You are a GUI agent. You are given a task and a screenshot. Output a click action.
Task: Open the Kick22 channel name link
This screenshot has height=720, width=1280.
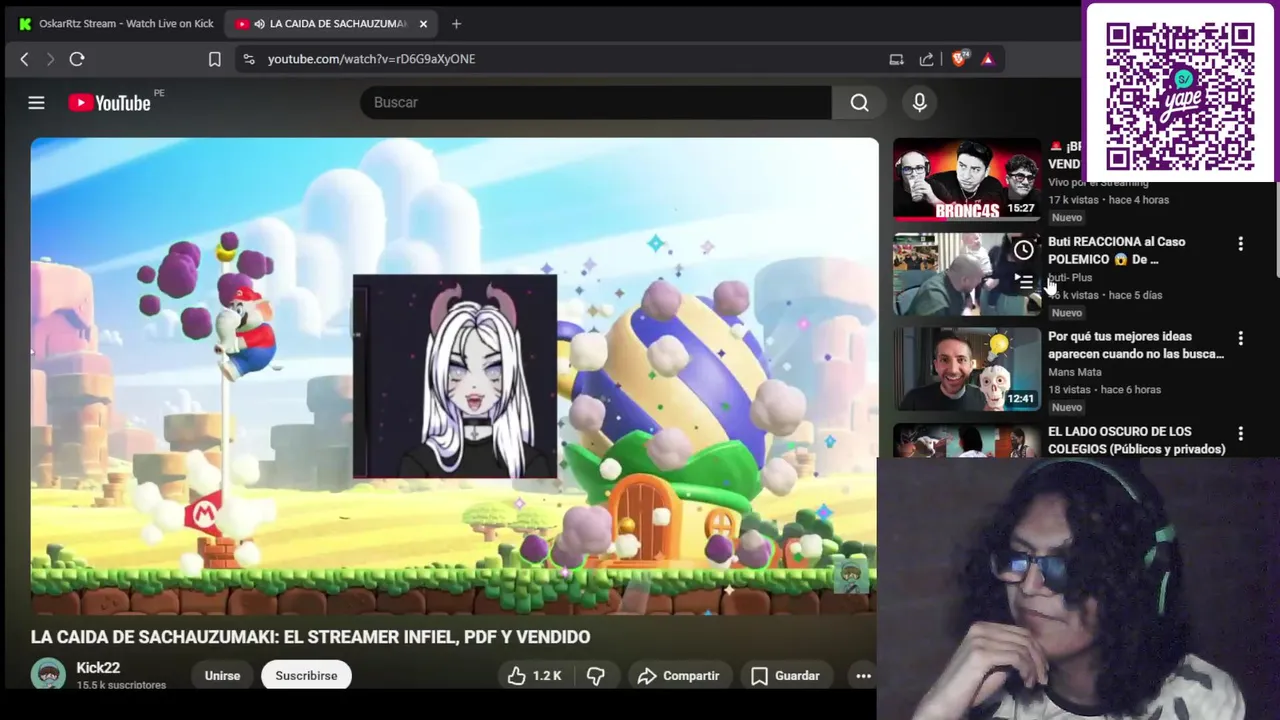pyautogui.click(x=98, y=668)
